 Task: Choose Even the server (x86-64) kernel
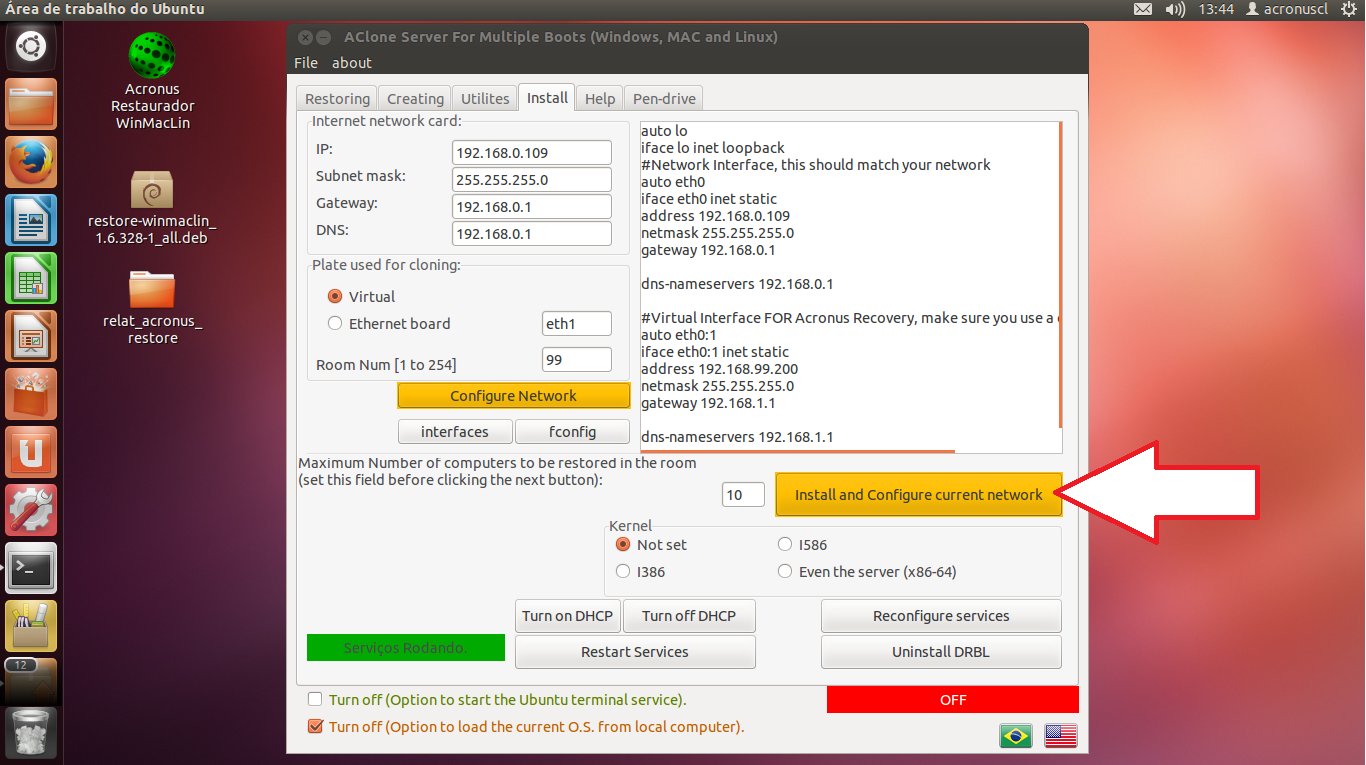tap(785, 572)
